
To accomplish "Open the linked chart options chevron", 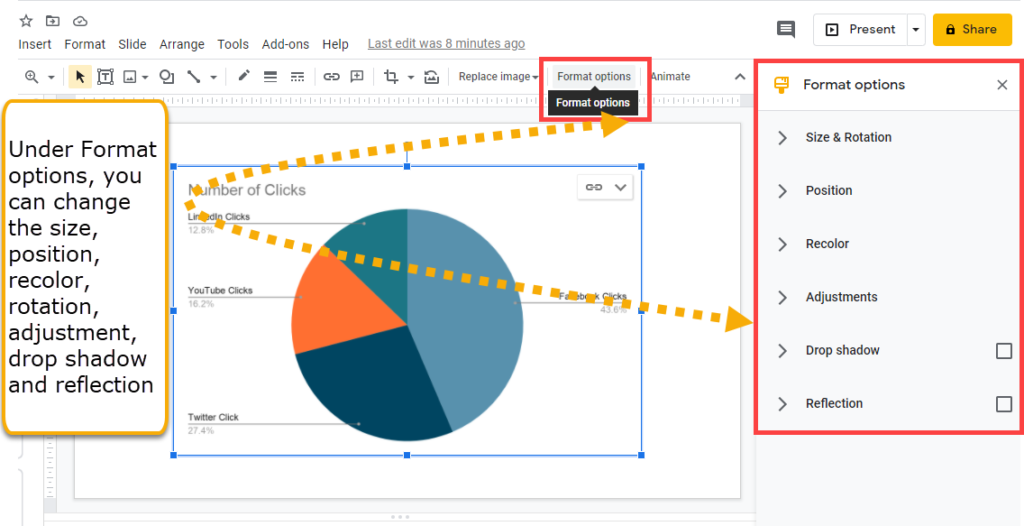I will [620, 188].
